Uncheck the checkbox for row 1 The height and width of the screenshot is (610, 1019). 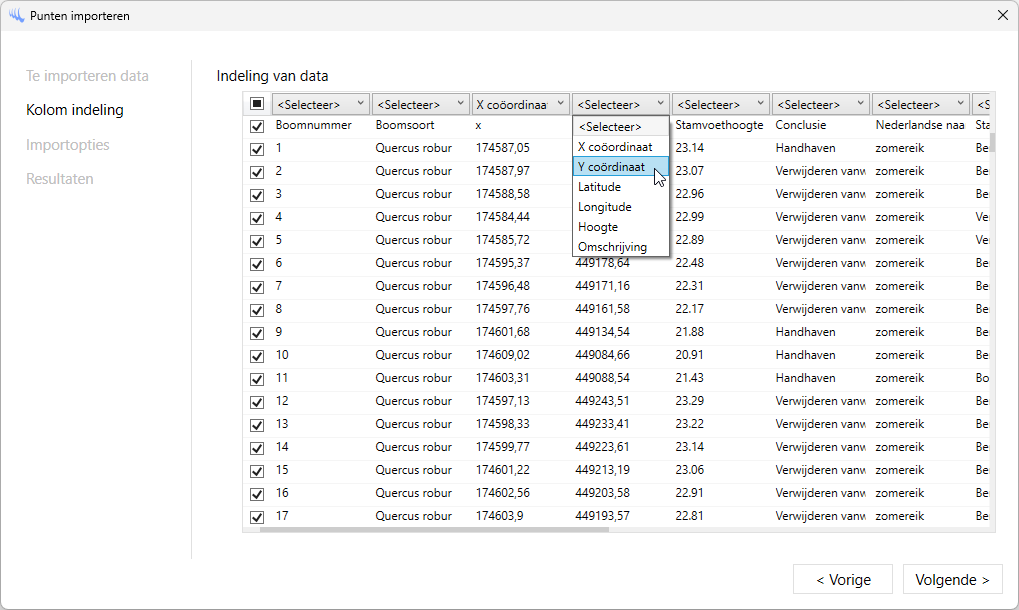(x=257, y=149)
